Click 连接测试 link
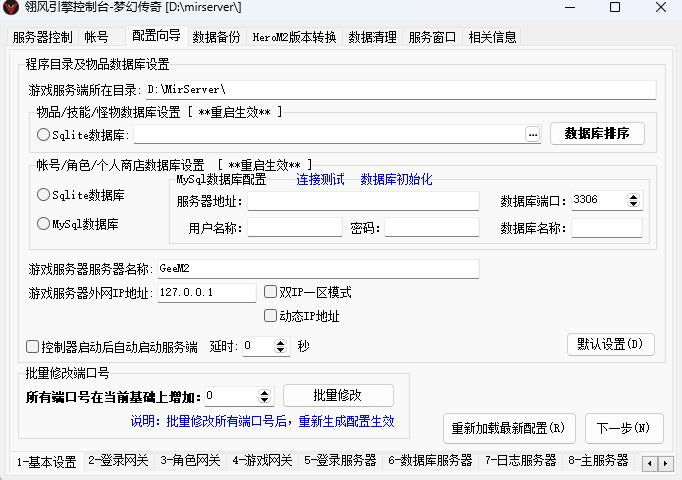 [320, 180]
